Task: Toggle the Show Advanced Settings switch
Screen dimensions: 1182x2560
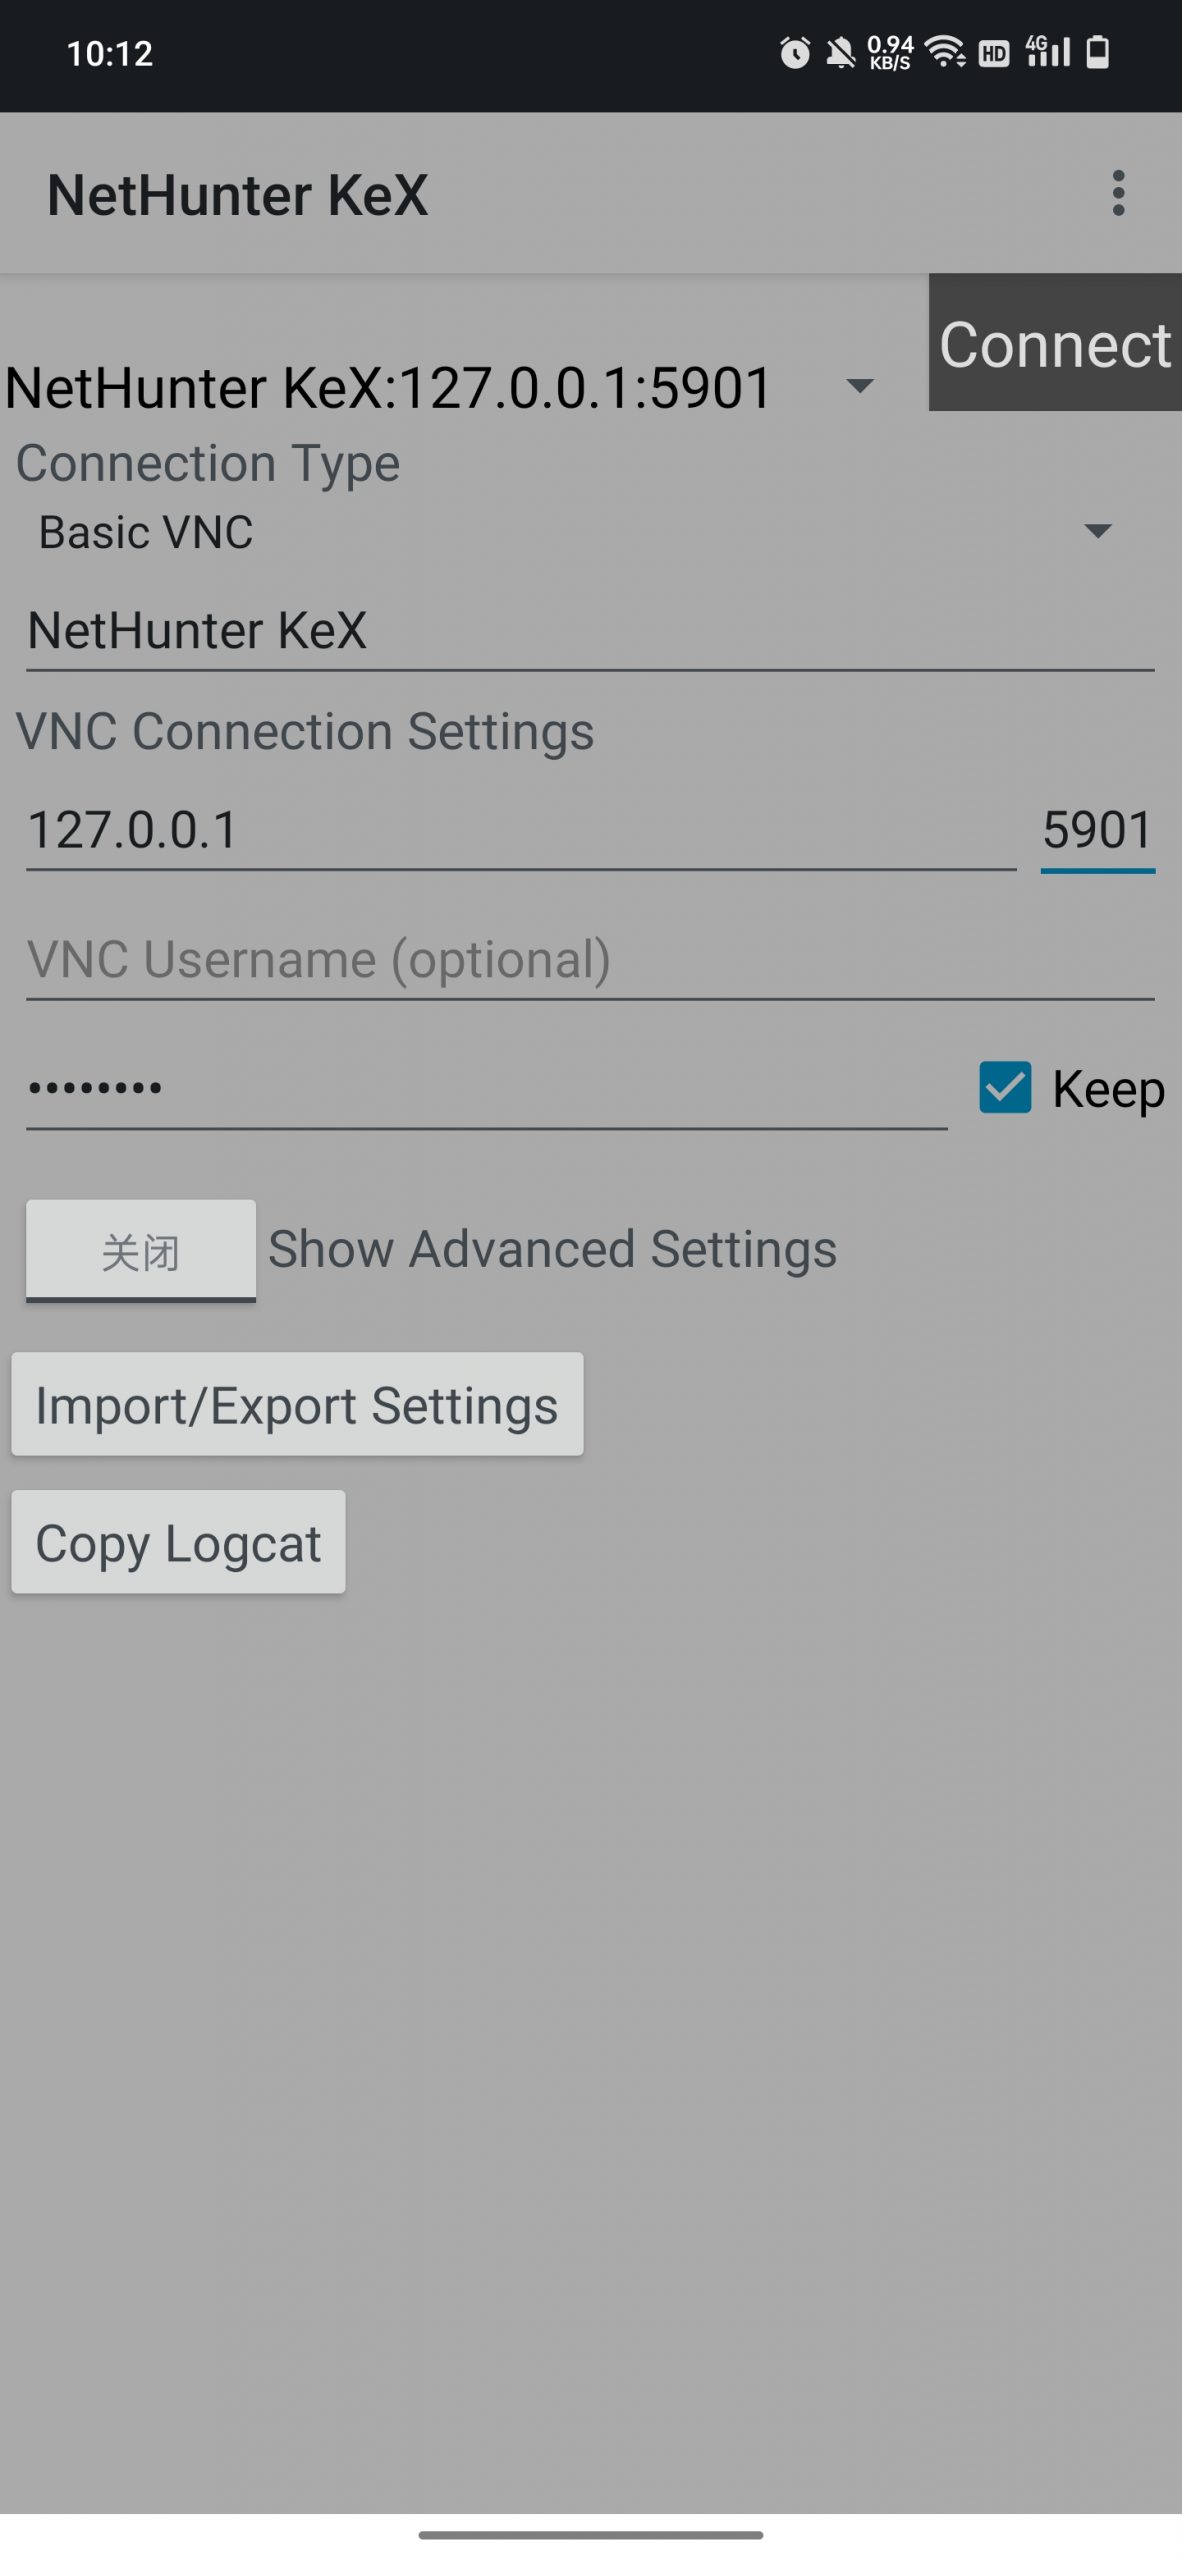Action: (x=141, y=1250)
